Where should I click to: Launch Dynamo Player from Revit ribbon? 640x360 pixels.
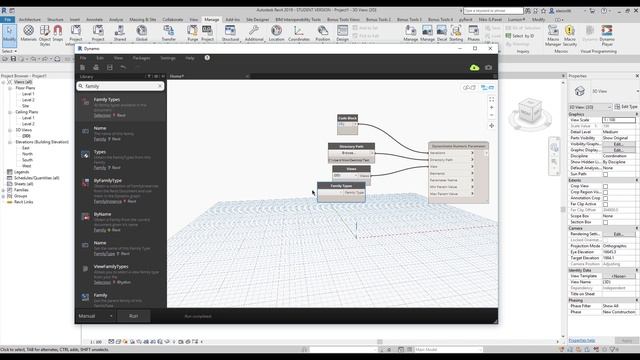pyautogui.click(x=607, y=35)
